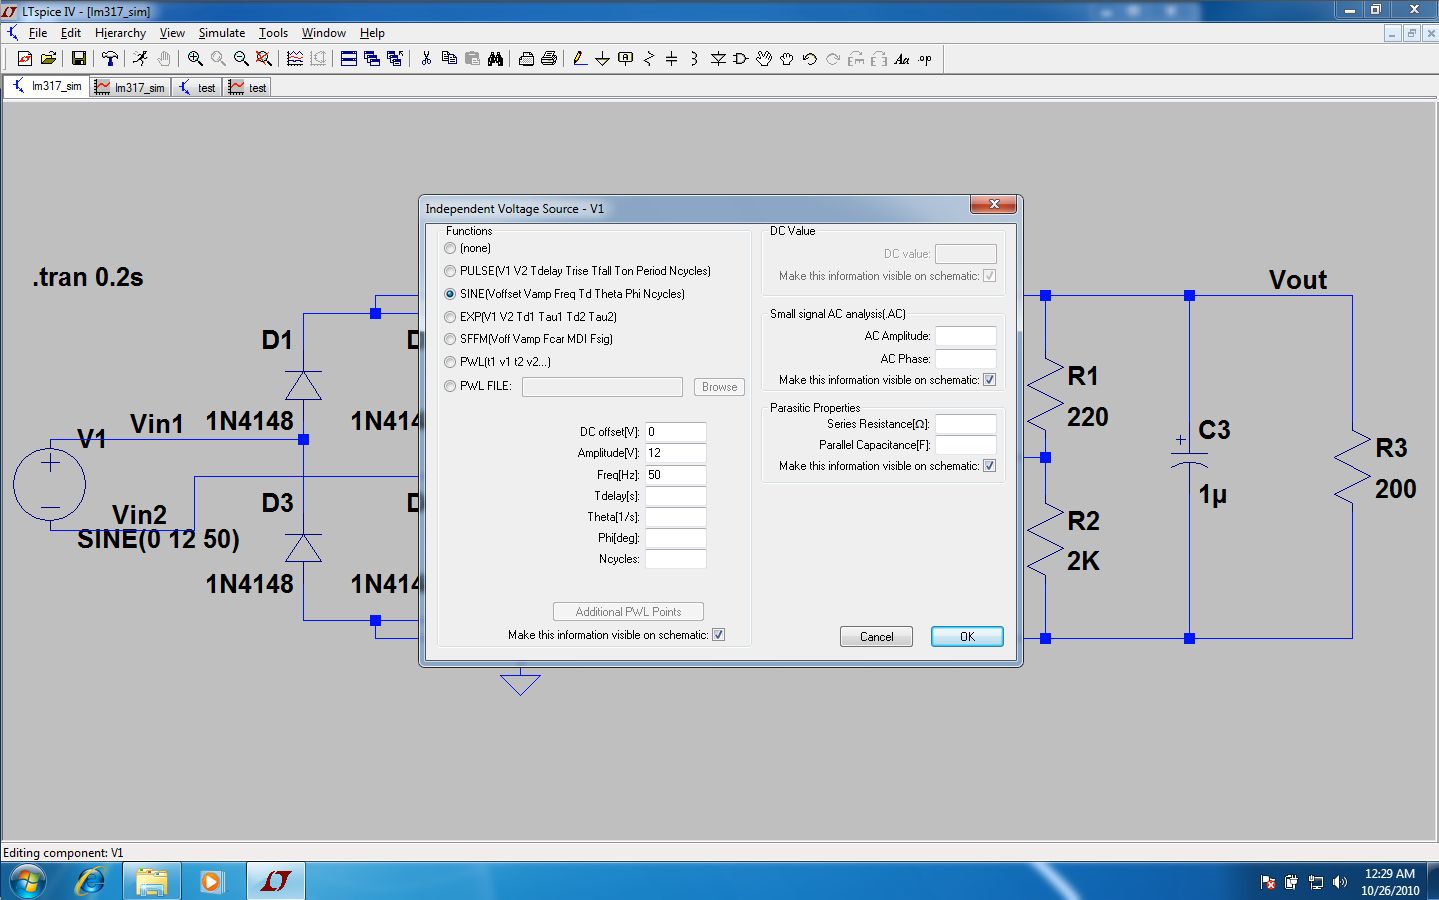Toggle Functions 'visible on schematic' checkbox

[718, 635]
